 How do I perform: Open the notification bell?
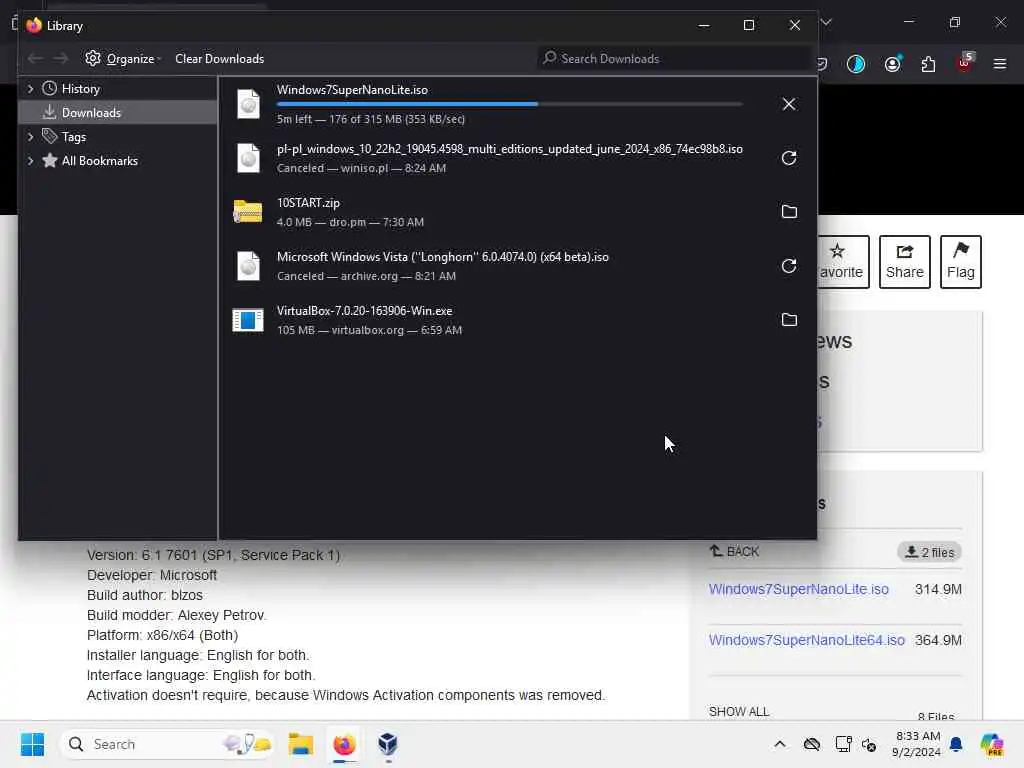pyautogui.click(x=956, y=744)
